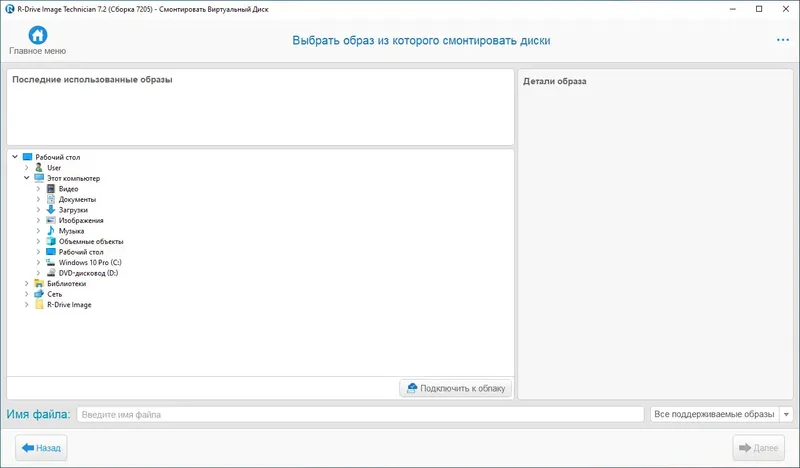This screenshot has height=468, width=800.
Task: Open the three-dots options menu
Action: (x=783, y=40)
